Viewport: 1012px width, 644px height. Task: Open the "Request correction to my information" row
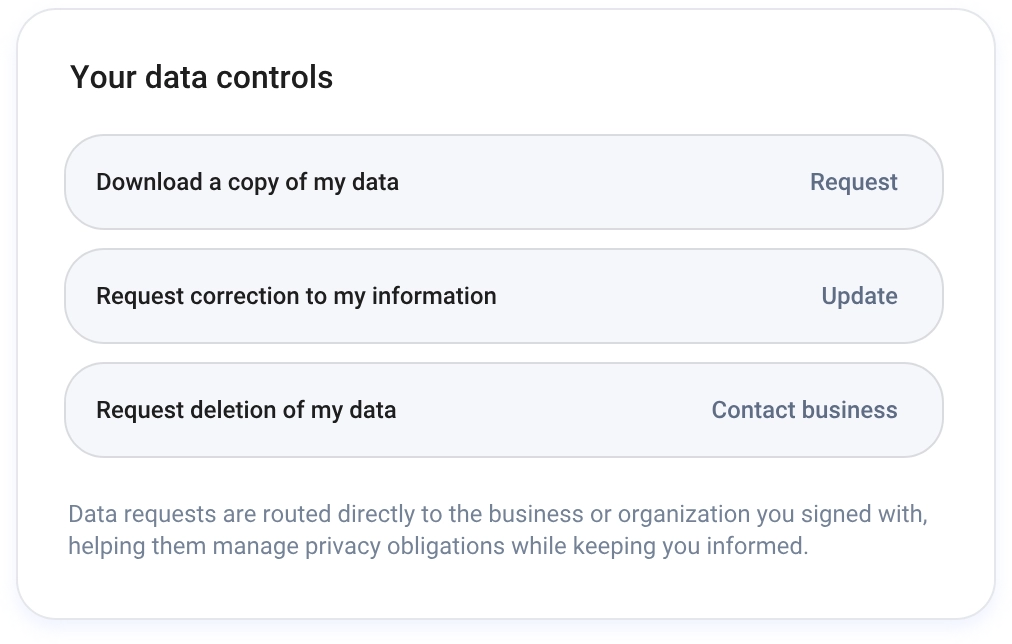(x=600, y=296)
